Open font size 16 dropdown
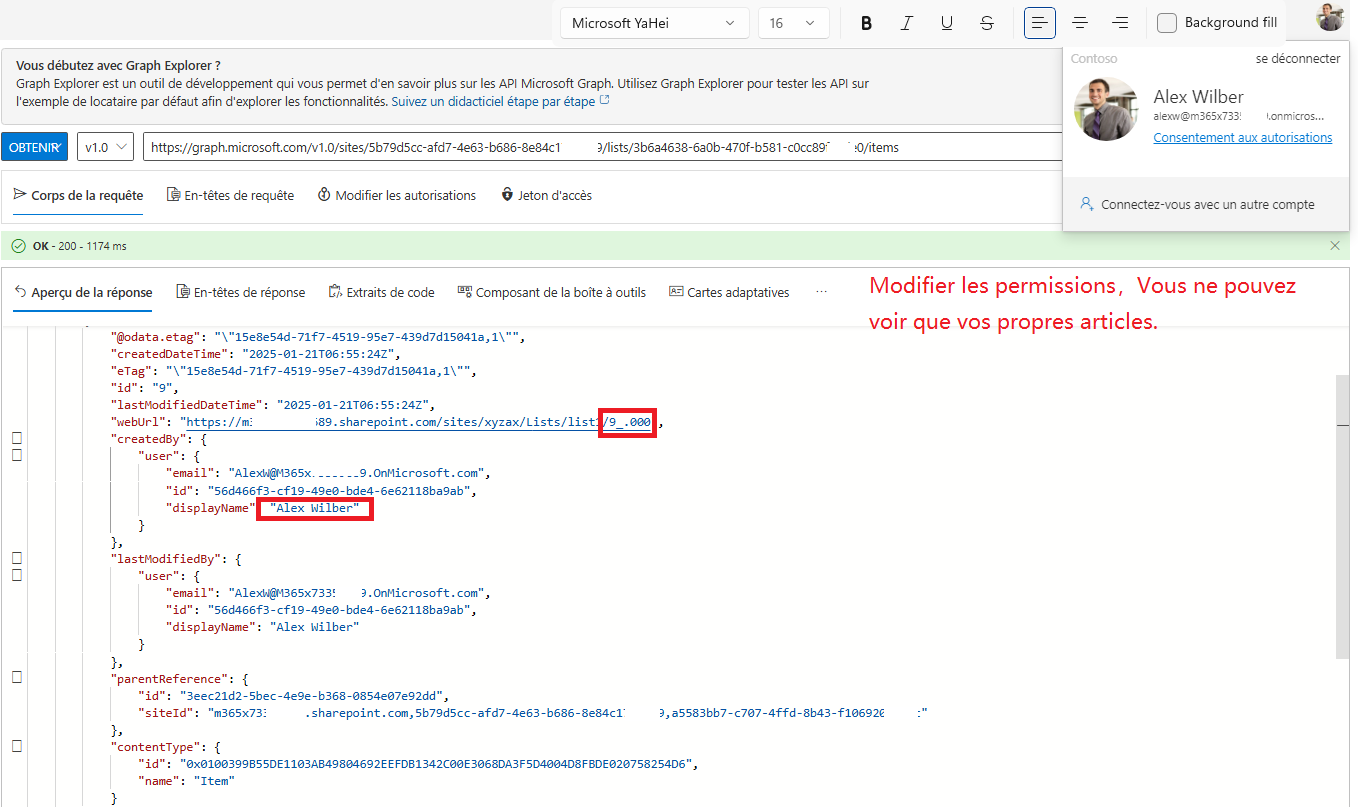The image size is (1358, 807). pyautogui.click(x=794, y=23)
